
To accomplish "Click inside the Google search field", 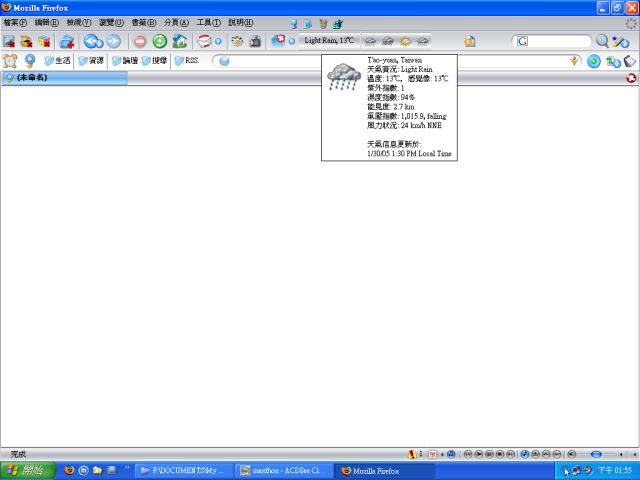I will tap(551, 41).
